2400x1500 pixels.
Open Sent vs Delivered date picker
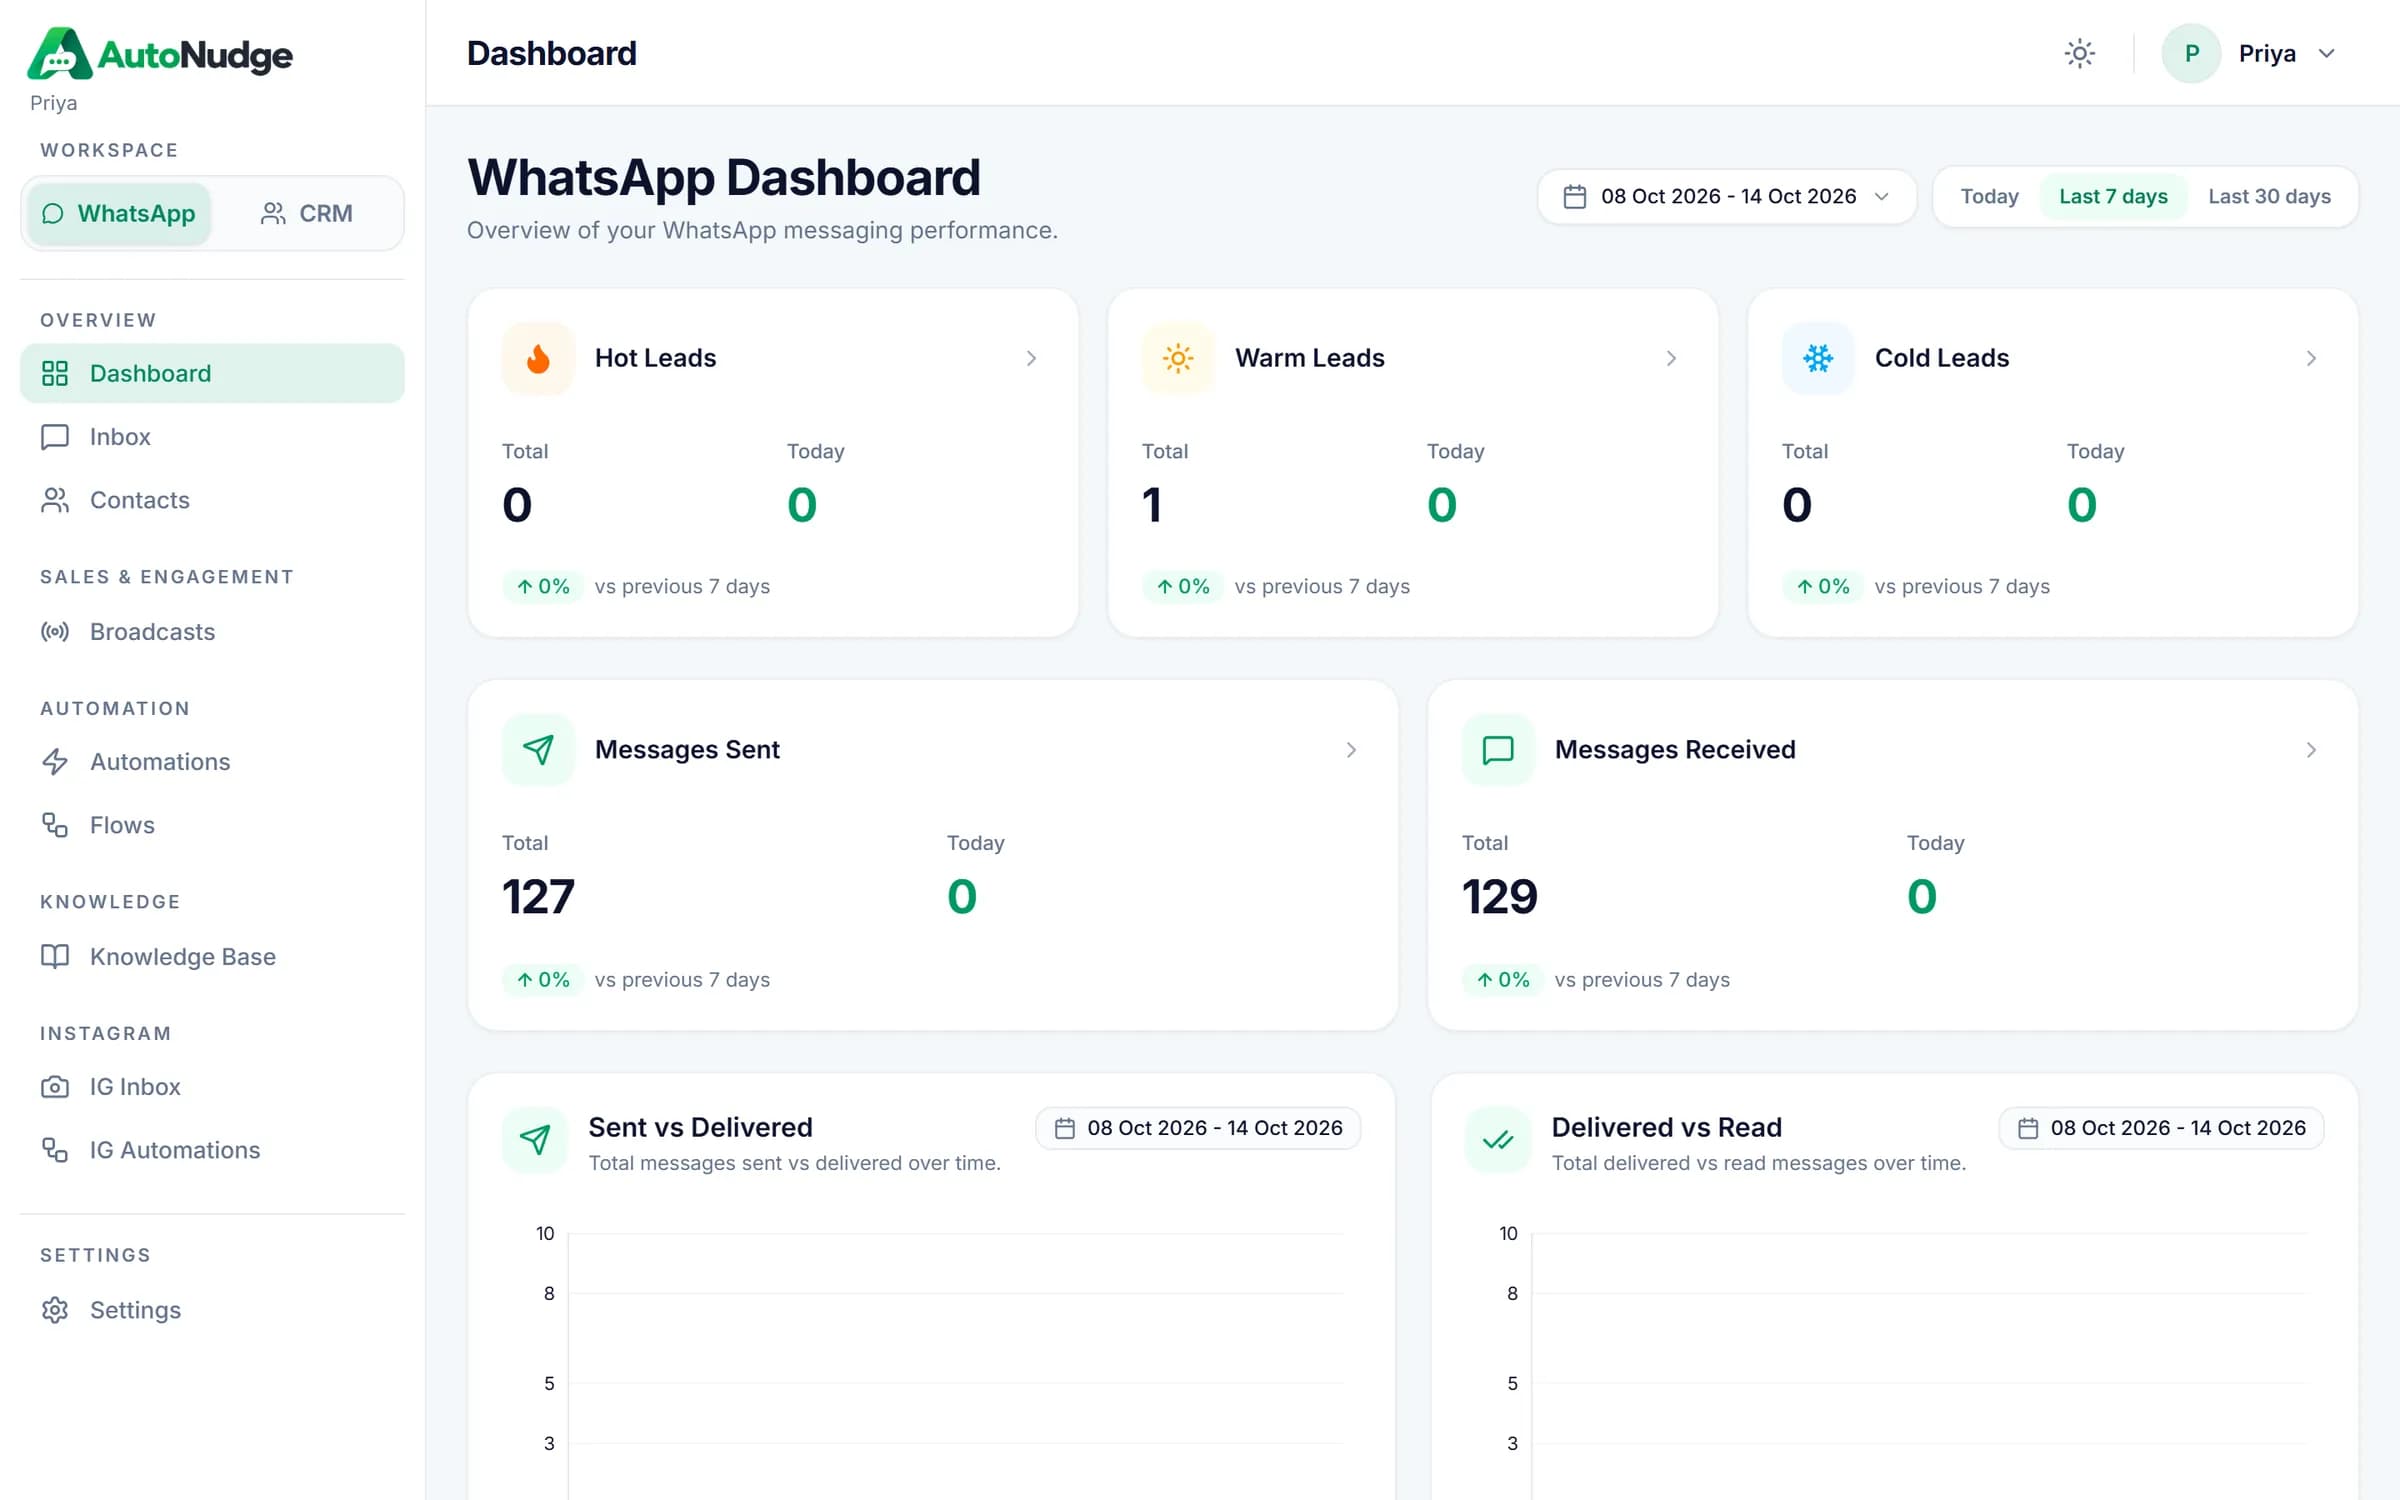[1198, 1128]
